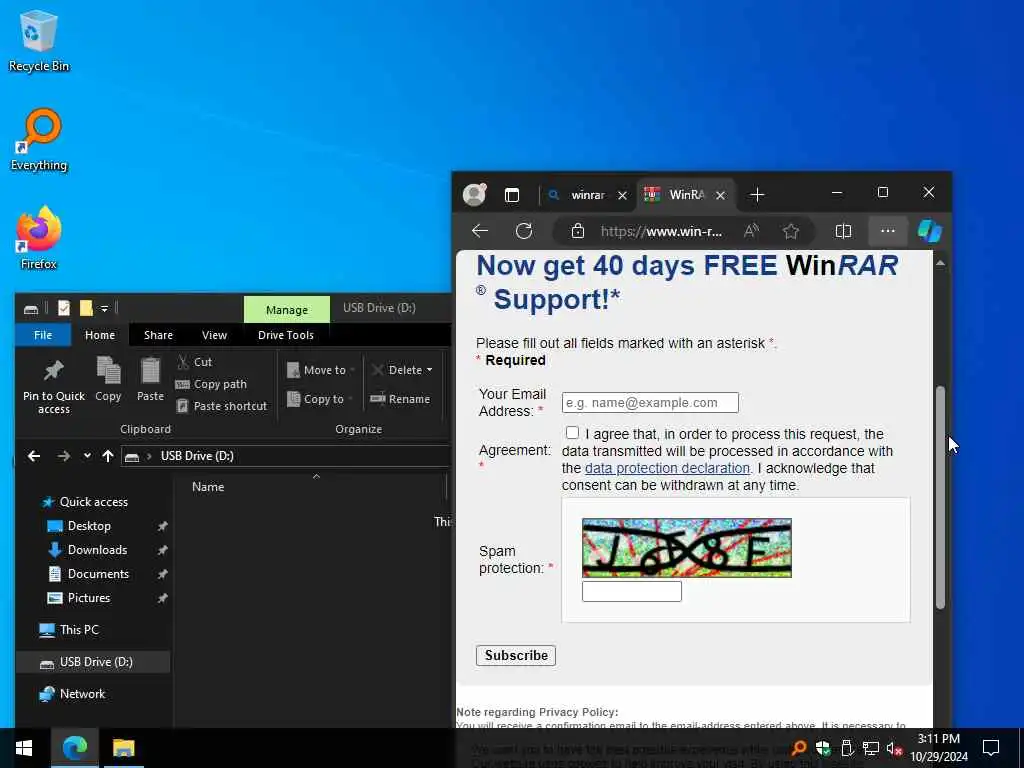1024x768 pixels.
Task: Open the Copy to dropdown
Action: point(320,399)
